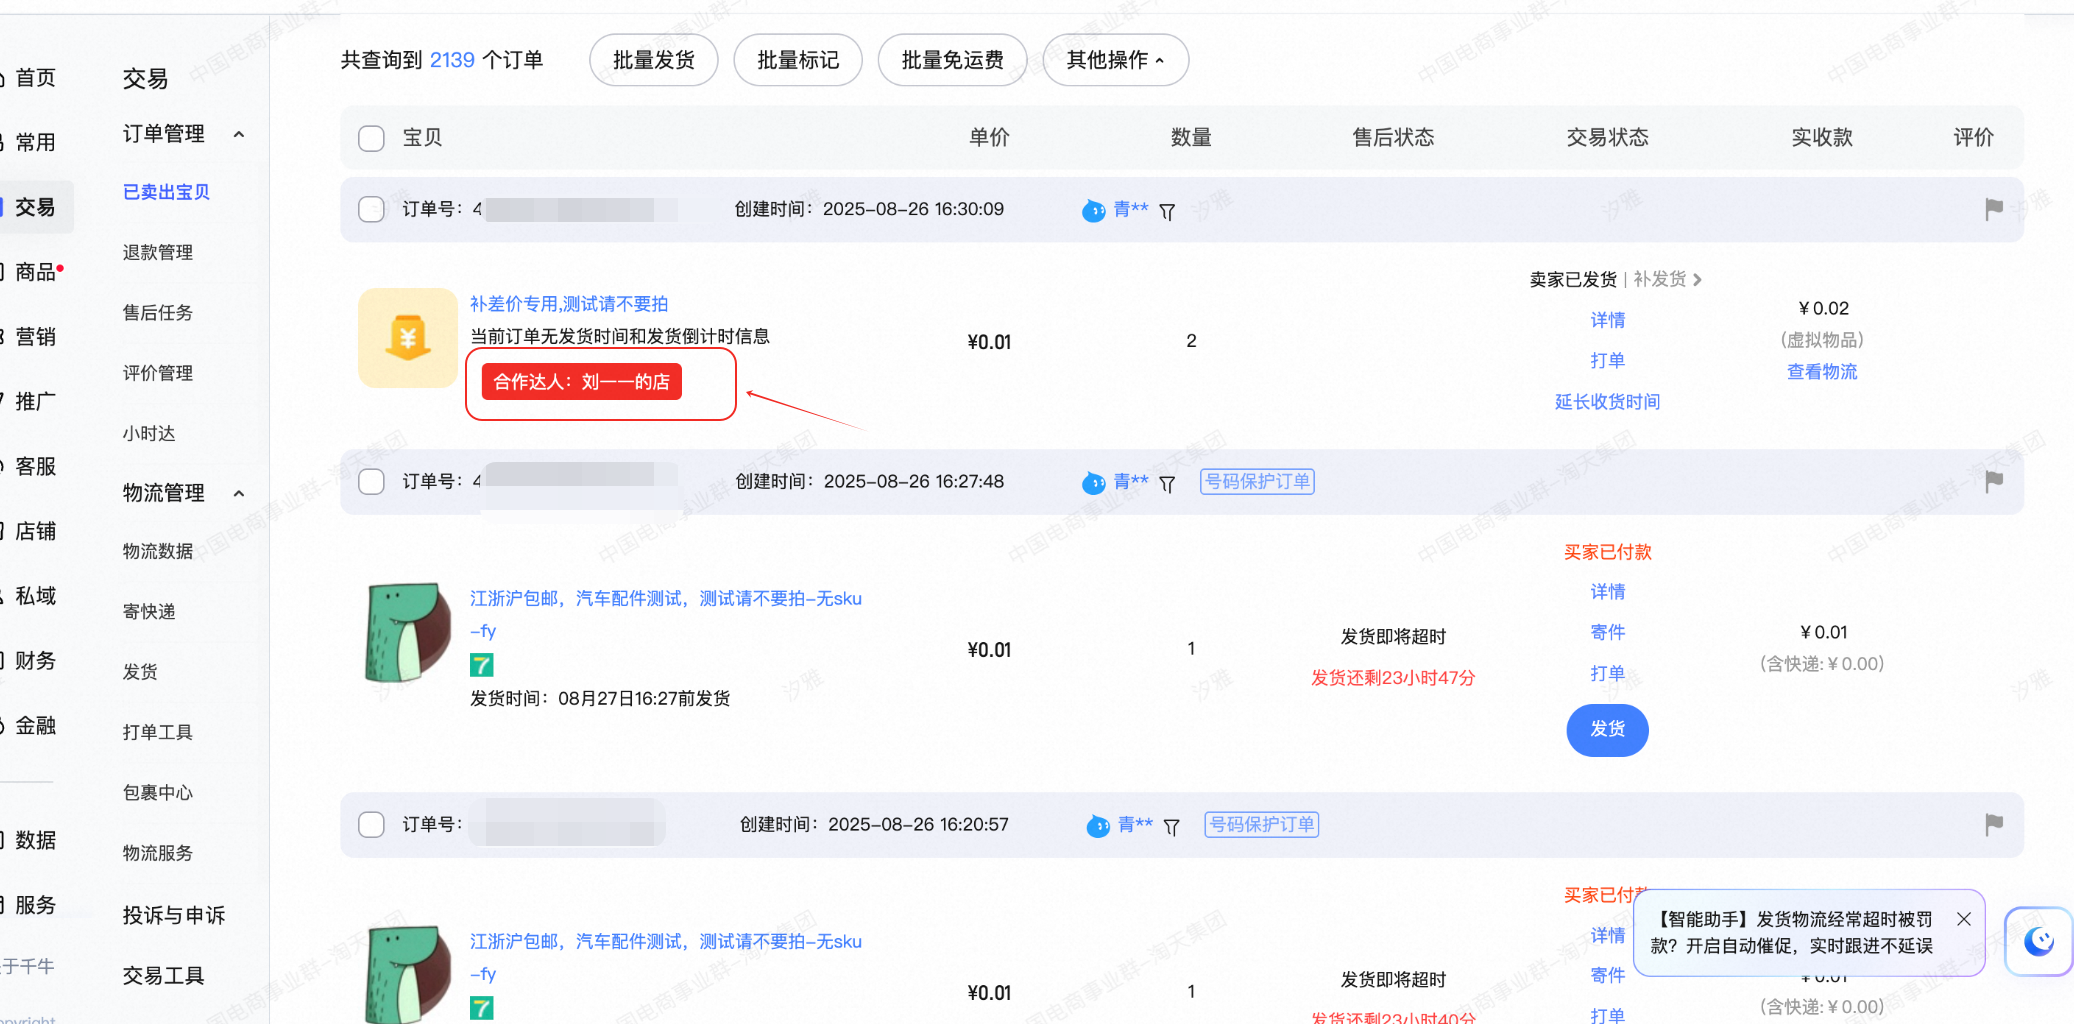This screenshot has width=2074, height=1024.
Task: Select all orders with header checkbox
Action: point(371,138)
